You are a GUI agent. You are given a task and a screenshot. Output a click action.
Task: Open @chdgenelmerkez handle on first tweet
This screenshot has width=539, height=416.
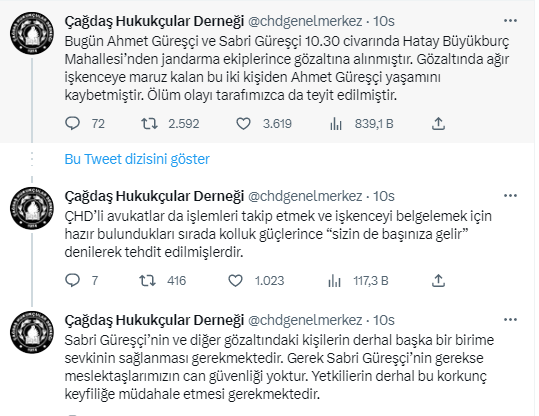305,21
